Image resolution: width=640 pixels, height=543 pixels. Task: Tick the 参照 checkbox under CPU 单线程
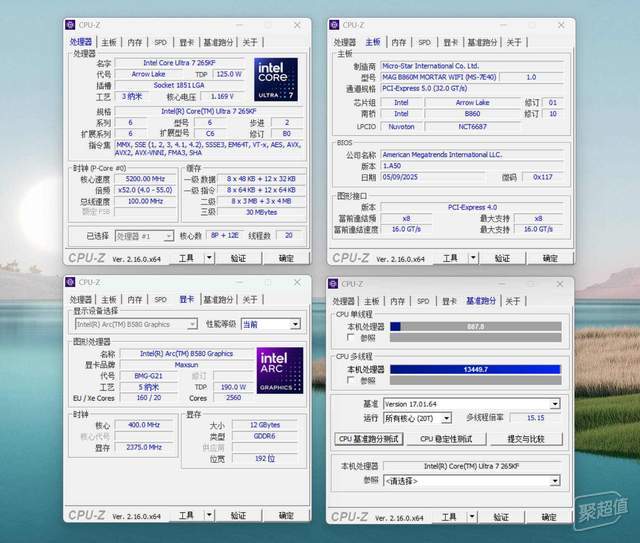pos(350,337)
